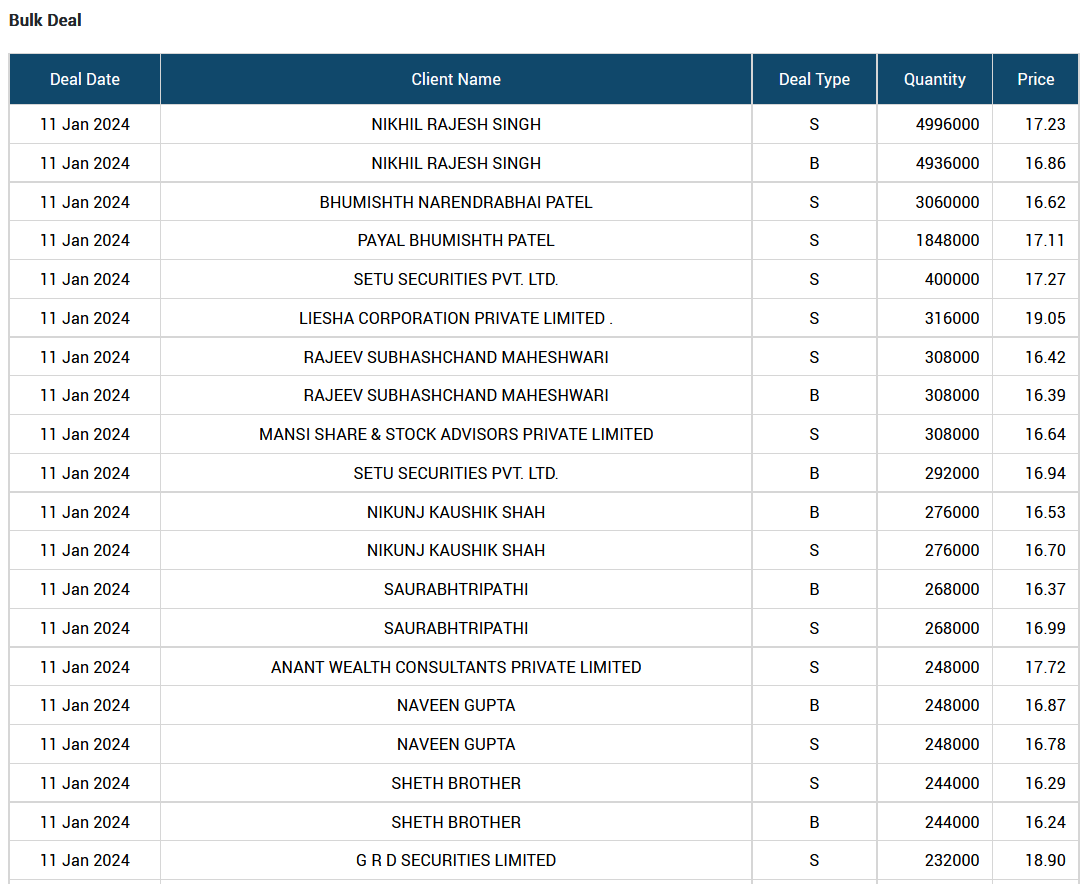Select client BHUMISHTH NARENDRABHAI PATEL
Viewport: 1084px width, 889px height.
coord(456,202)
